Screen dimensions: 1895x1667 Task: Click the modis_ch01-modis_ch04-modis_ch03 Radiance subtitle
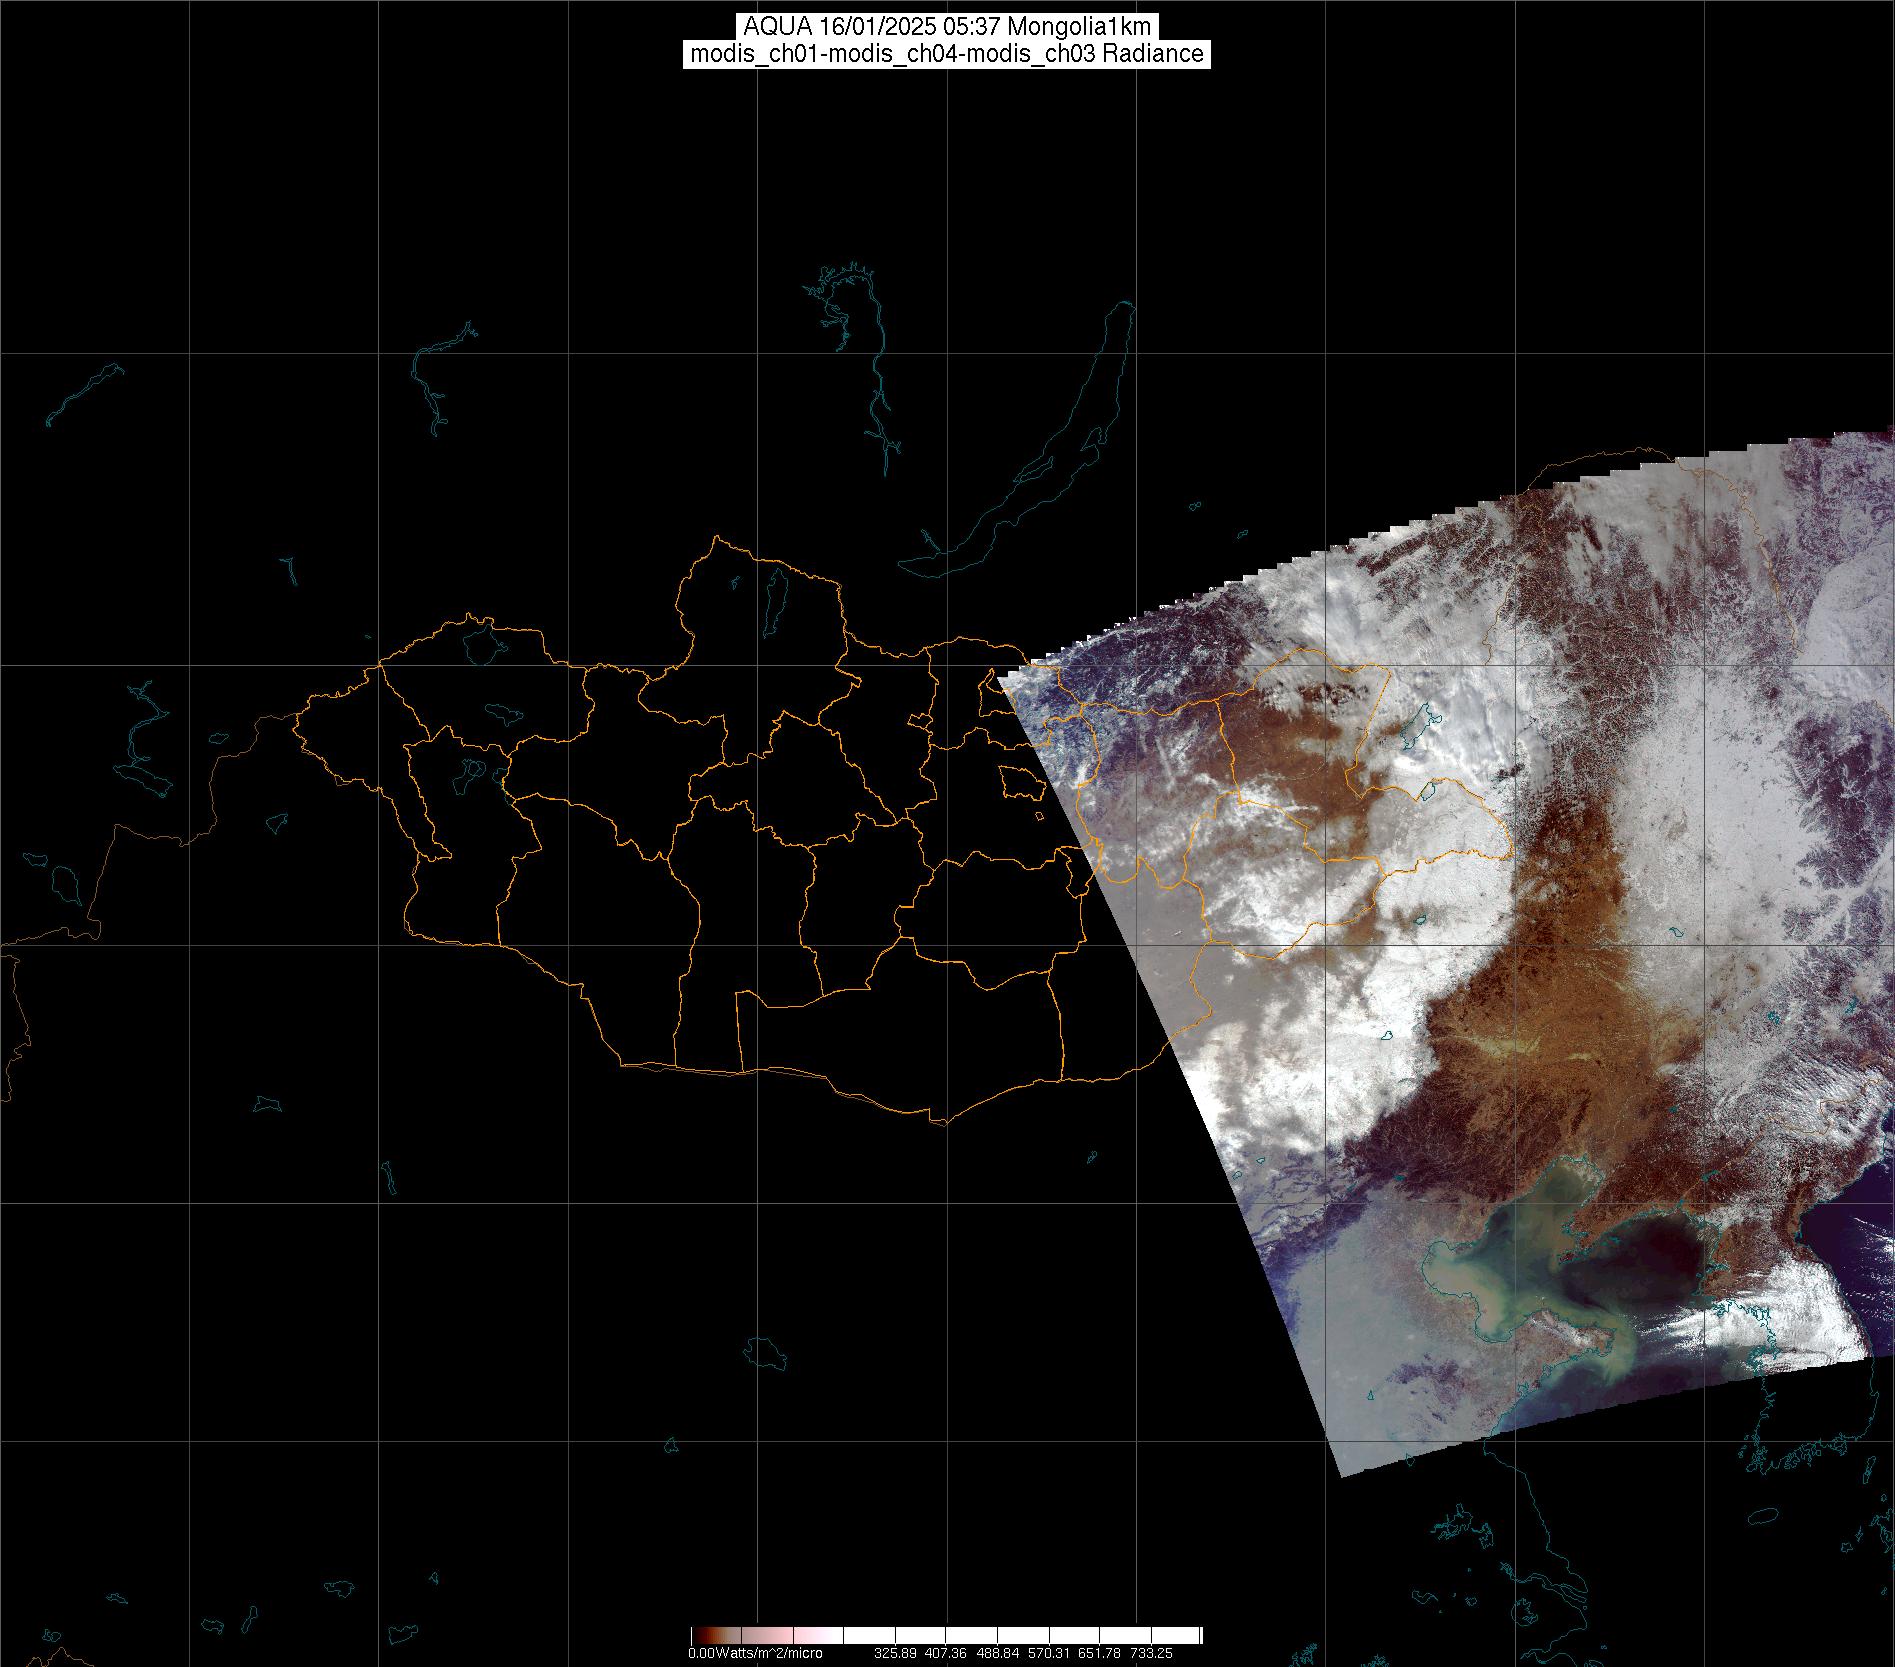(x=947, y=54)
